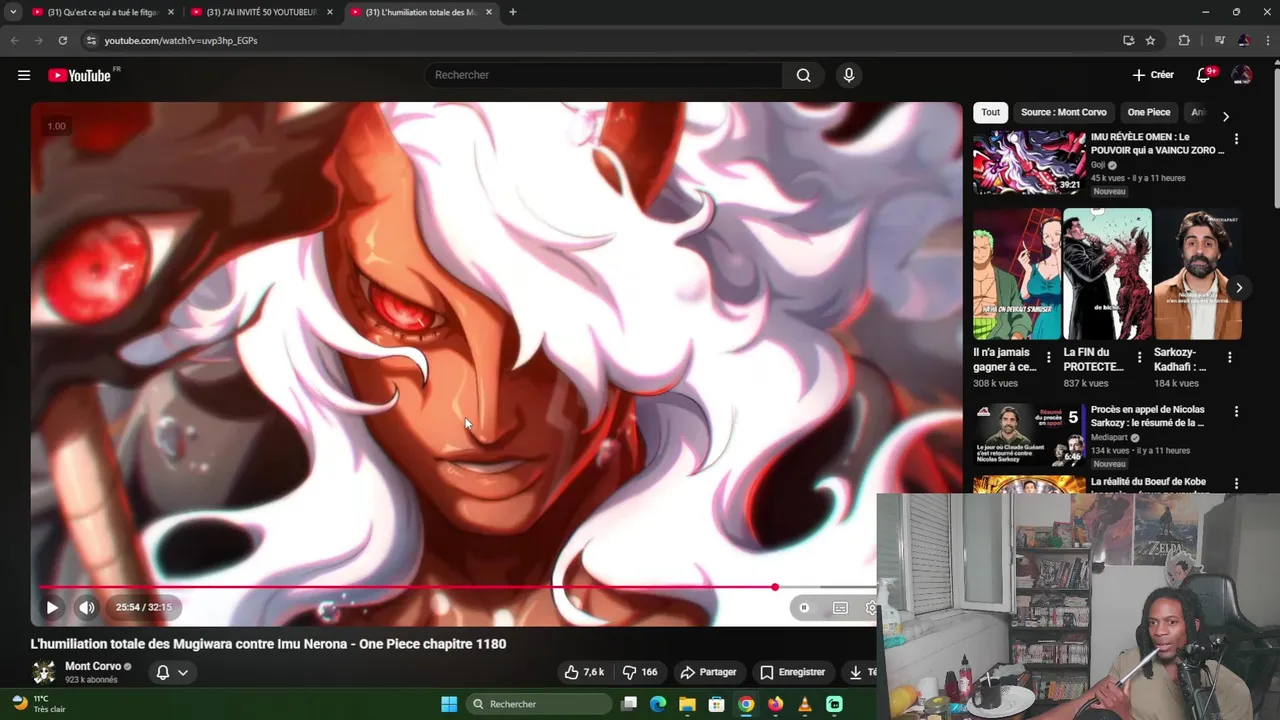Start voice search with the microphone icon
1280x720 pixels.
(849, 75)
